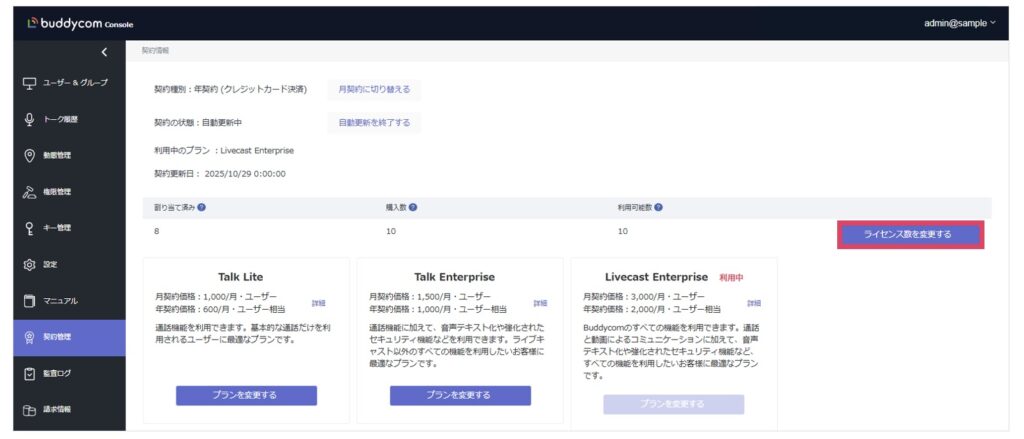Viewport: 1024px width, 439px height.
Task: Open ユーザー＆グループ monitor icon in sidebar
Action: click(x=29, y=82)
